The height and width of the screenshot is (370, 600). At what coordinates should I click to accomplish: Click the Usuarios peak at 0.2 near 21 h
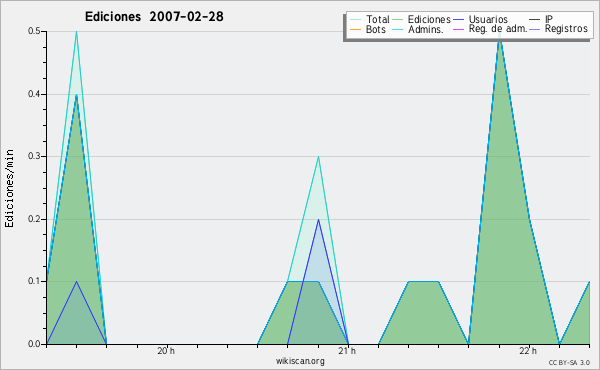click(x=318, y=220)
